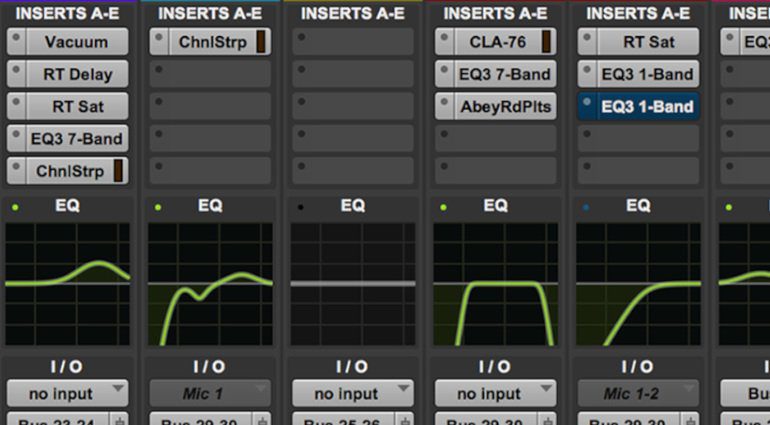
Task: Open 'no input' selector above Bus 25-26
Action: [353, 394]
